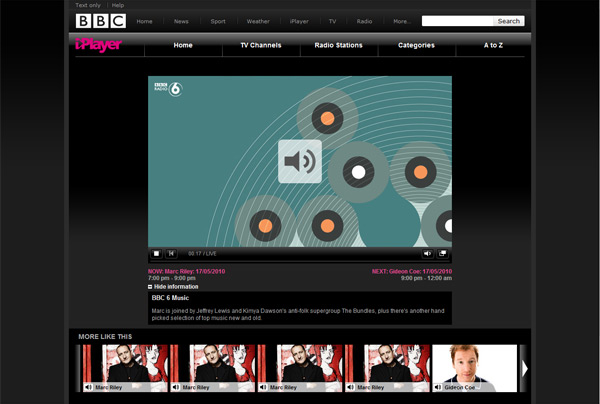Click the 7:00 pm - 9:00 pm time text
Image resolution: width=600 pixels, height=404 pixels.
click(172, 278)
